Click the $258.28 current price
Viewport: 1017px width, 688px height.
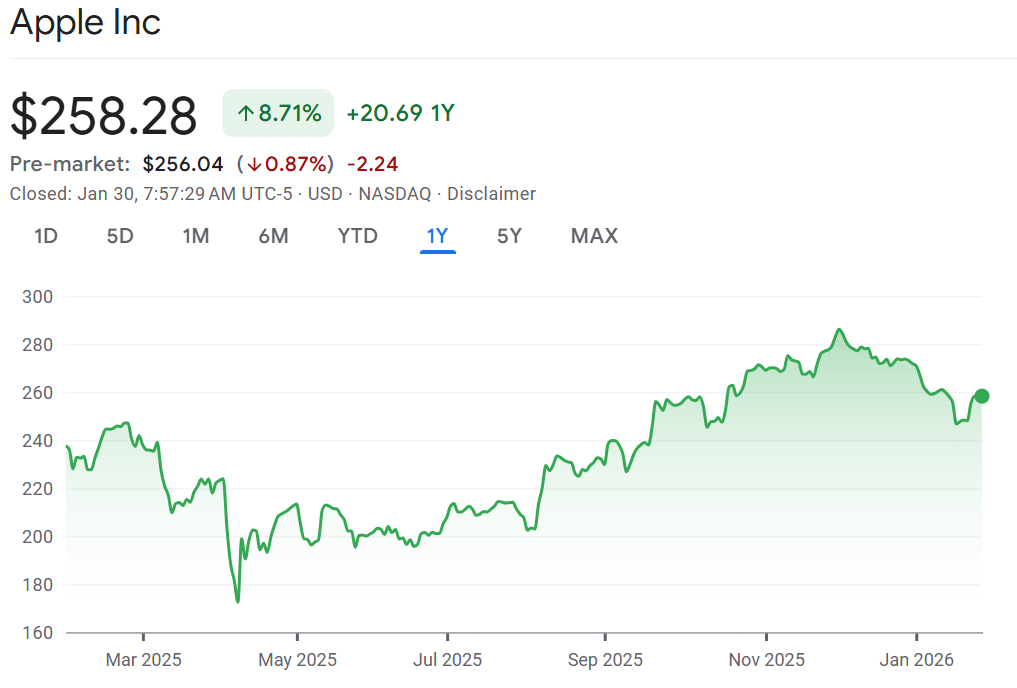coord(104,115)
